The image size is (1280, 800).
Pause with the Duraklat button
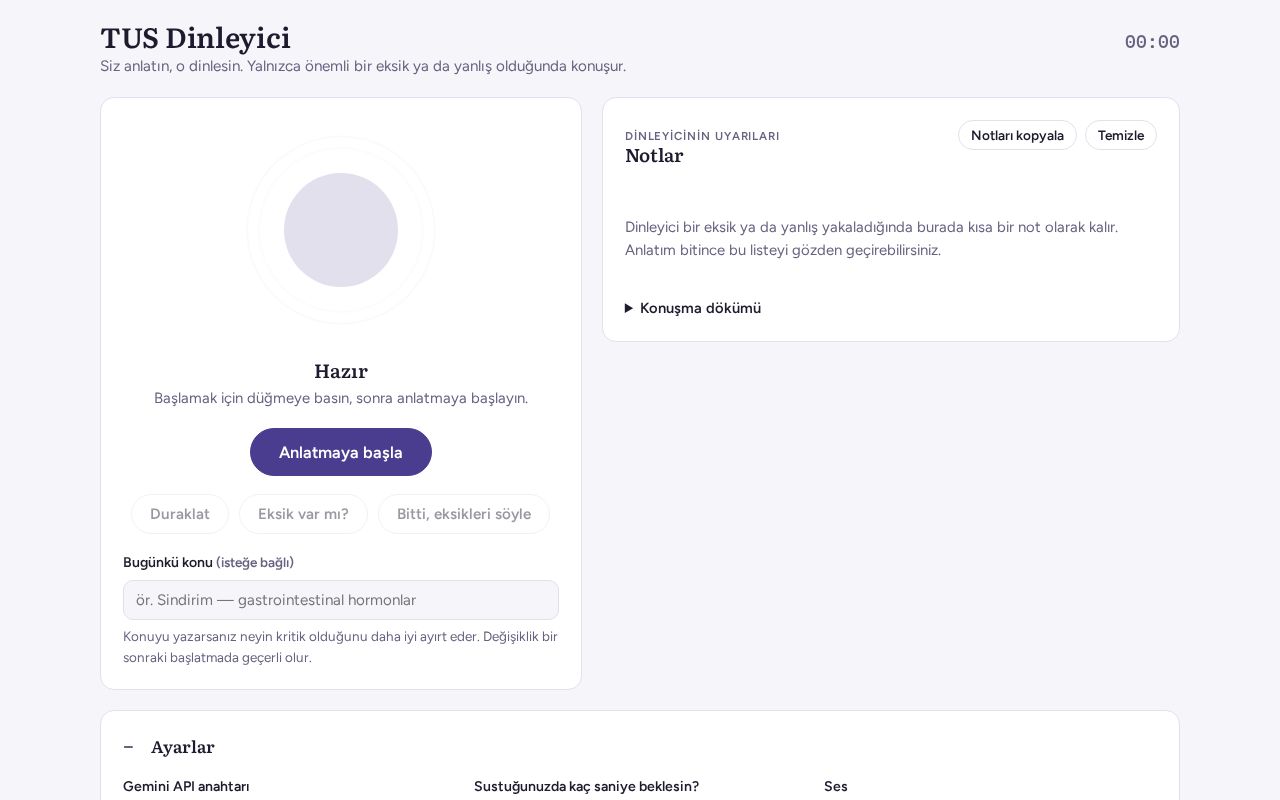[180, 514]
